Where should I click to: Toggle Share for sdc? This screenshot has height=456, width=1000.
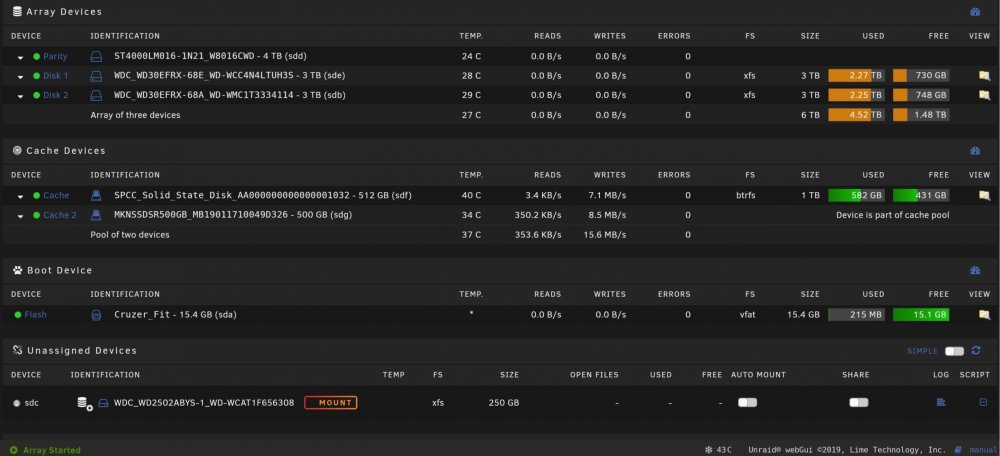(x=858, y=402)
